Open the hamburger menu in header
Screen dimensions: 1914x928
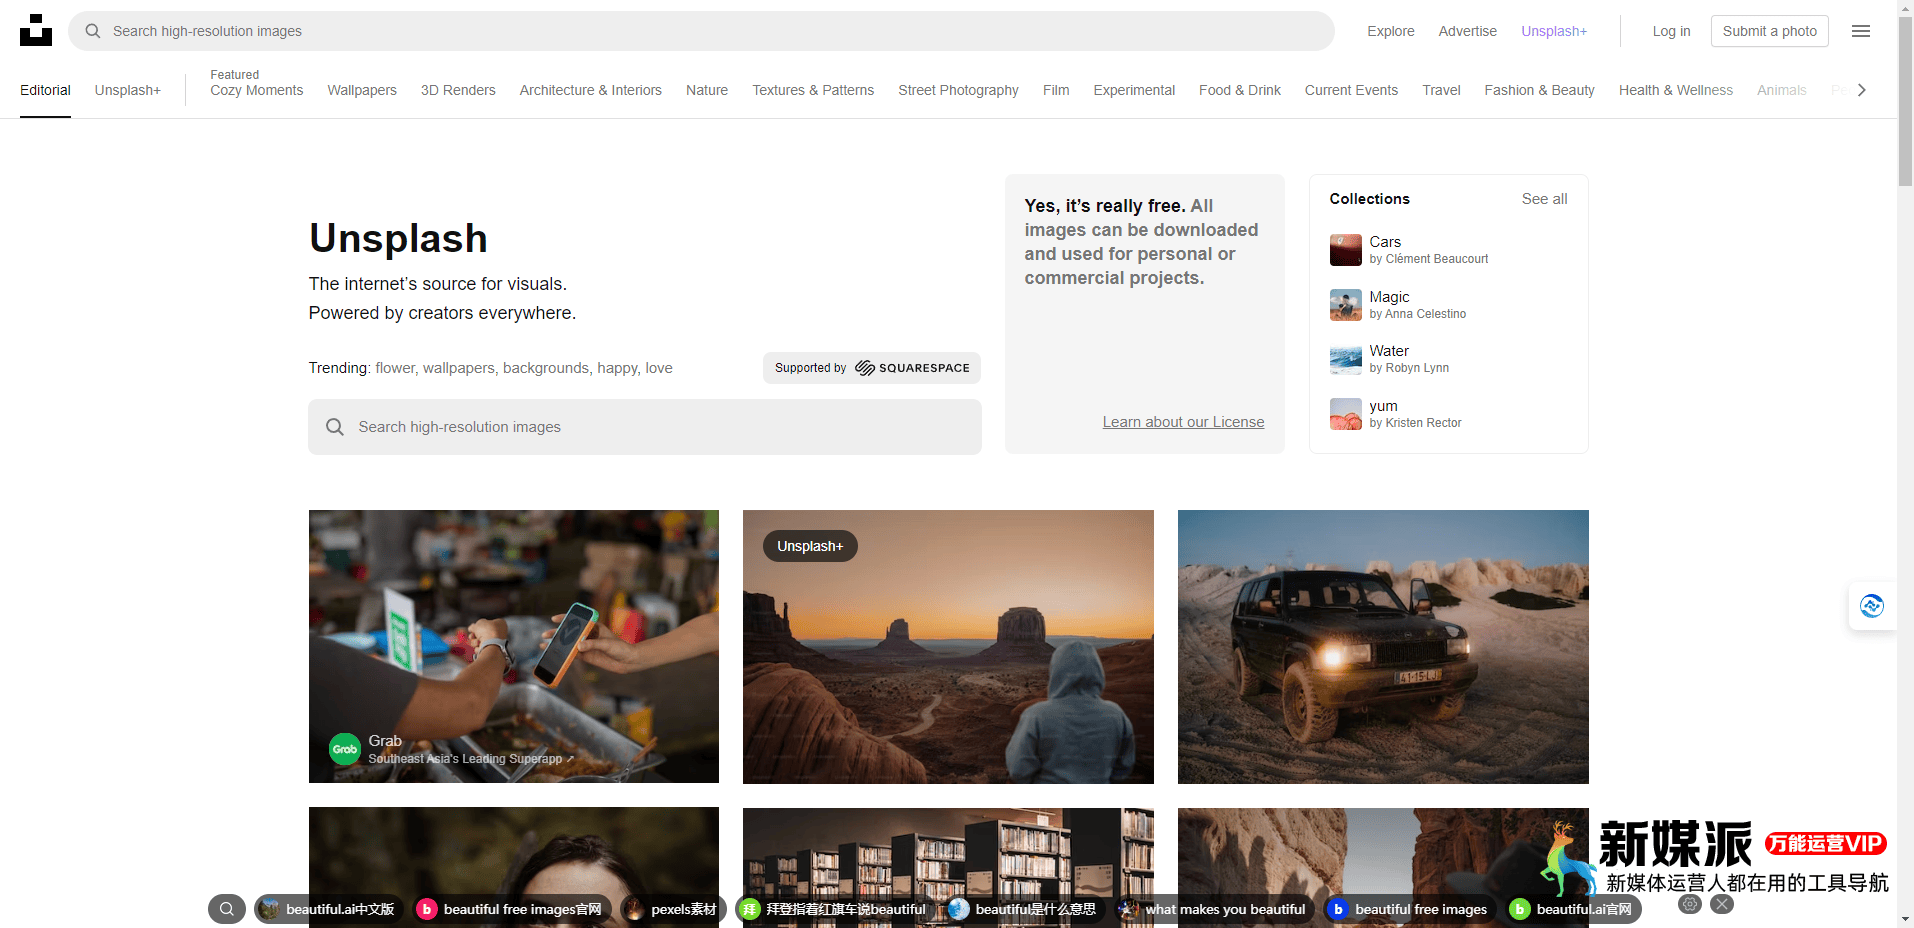click(1860, 31)
